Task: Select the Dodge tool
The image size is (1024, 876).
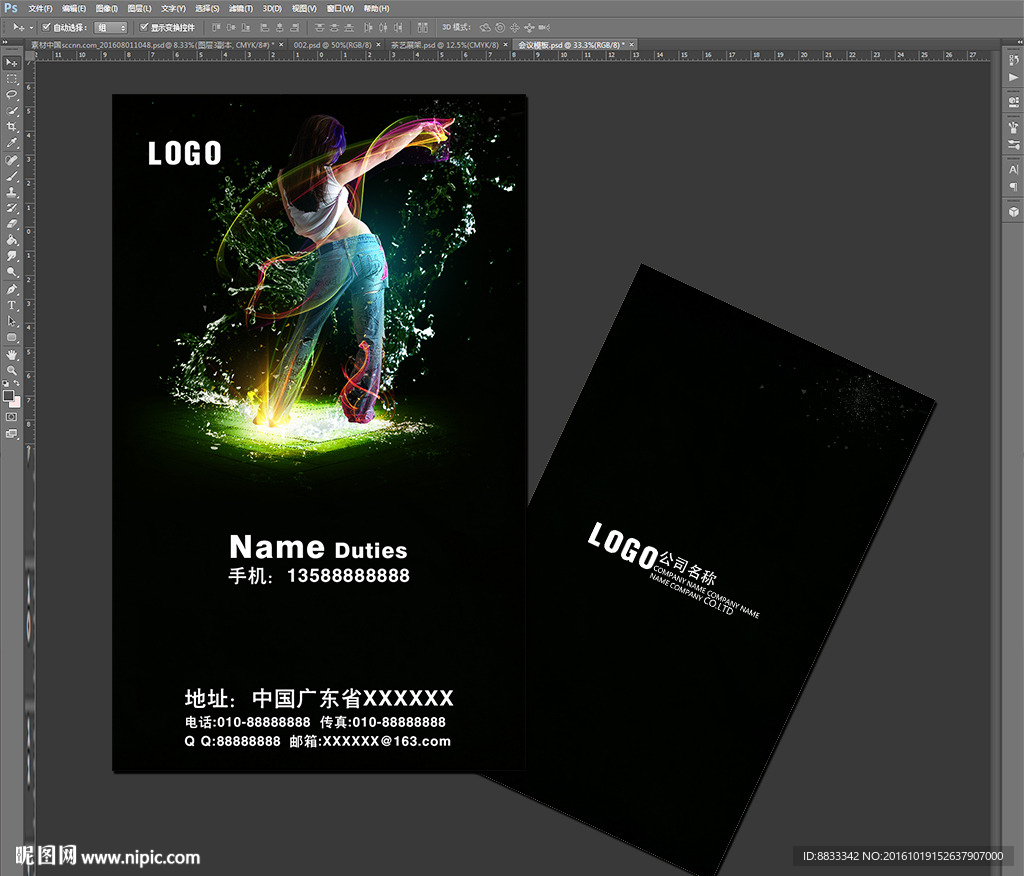Action: tap(12, 272)
